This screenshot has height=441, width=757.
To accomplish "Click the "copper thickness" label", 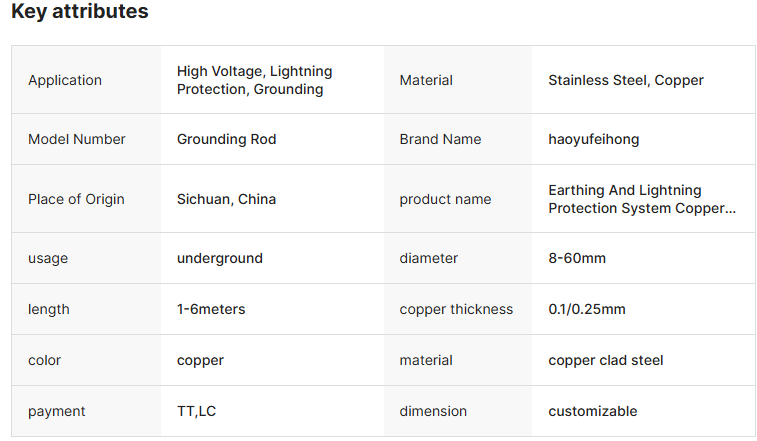I will click(456, 309).
